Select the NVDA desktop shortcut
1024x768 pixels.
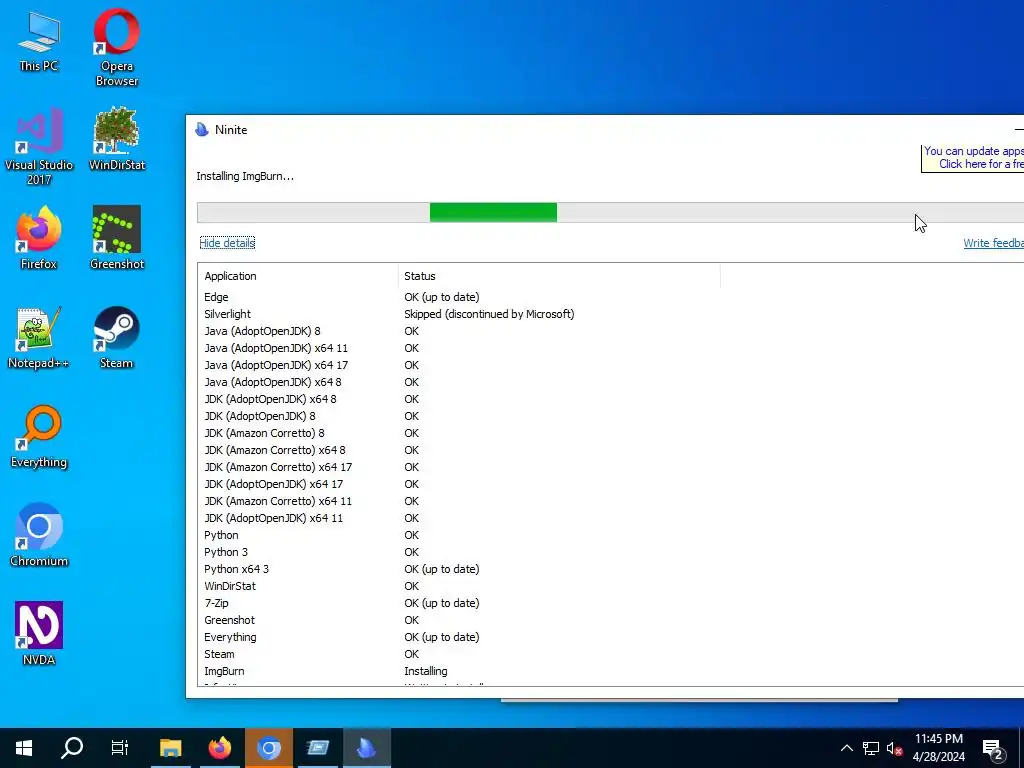click(39, 633)
